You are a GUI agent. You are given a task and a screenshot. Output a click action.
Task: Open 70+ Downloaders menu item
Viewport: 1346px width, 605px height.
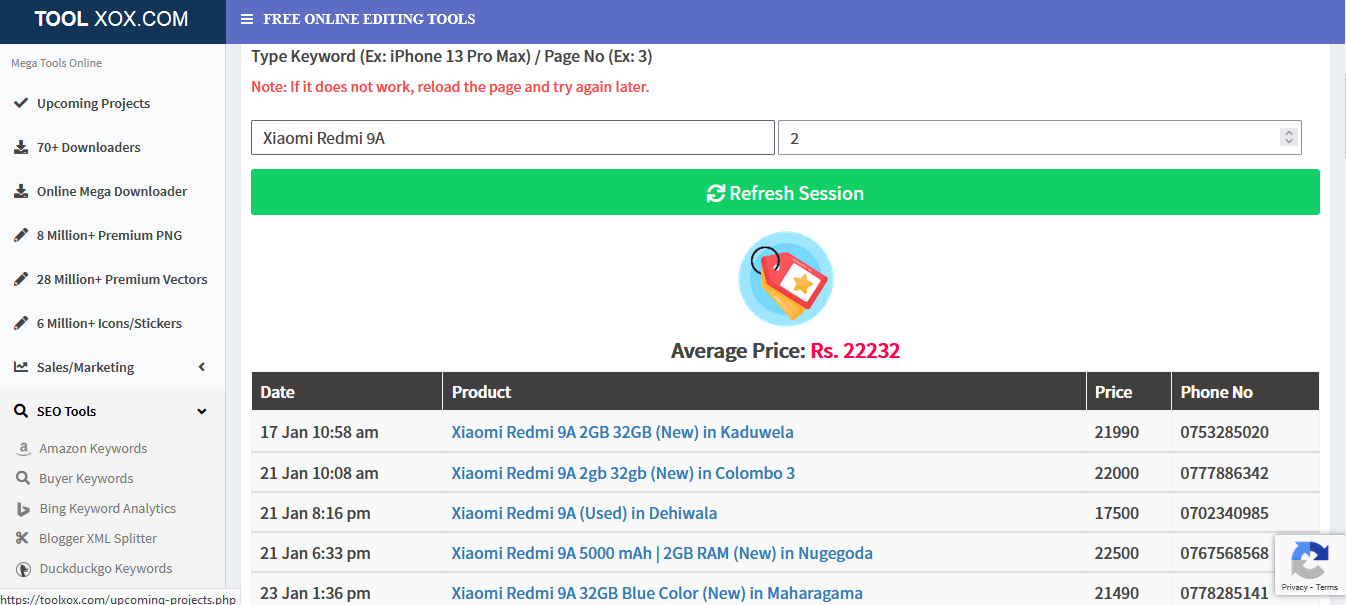[89, 147]
